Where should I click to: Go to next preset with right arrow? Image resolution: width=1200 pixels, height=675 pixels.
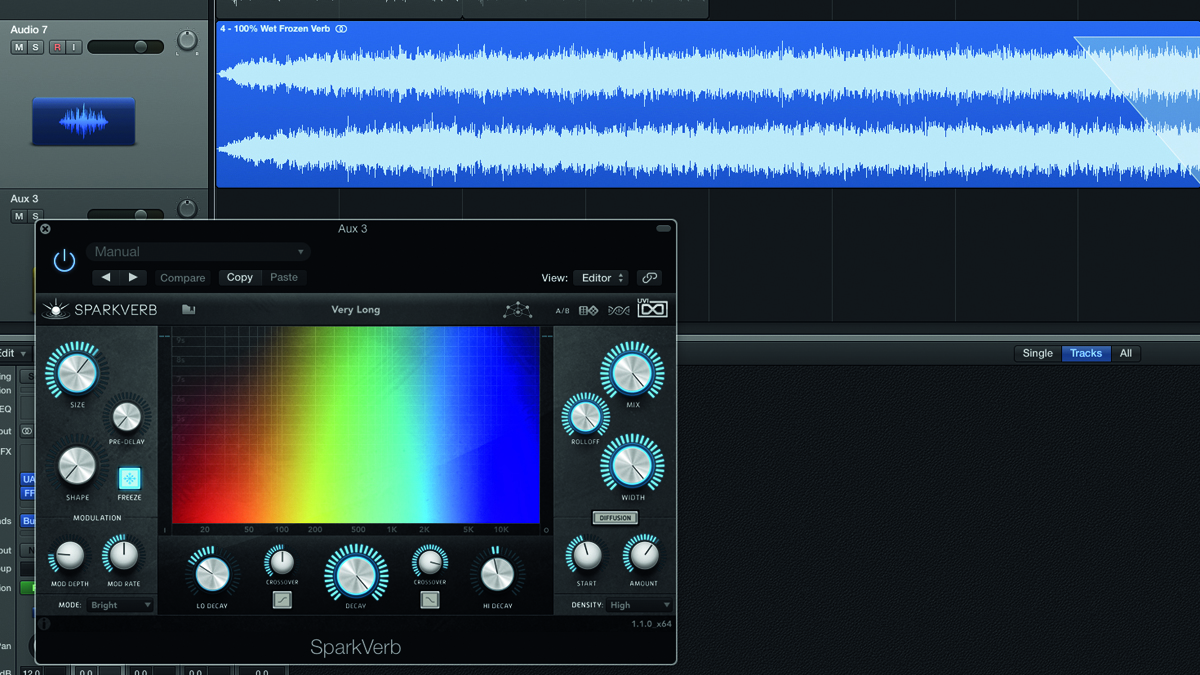click(x=133, y=277)
